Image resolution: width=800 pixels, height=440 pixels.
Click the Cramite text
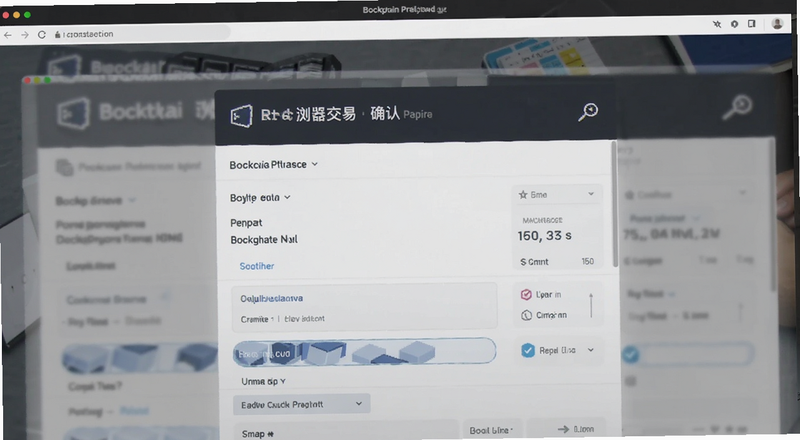tap(254, 319)
